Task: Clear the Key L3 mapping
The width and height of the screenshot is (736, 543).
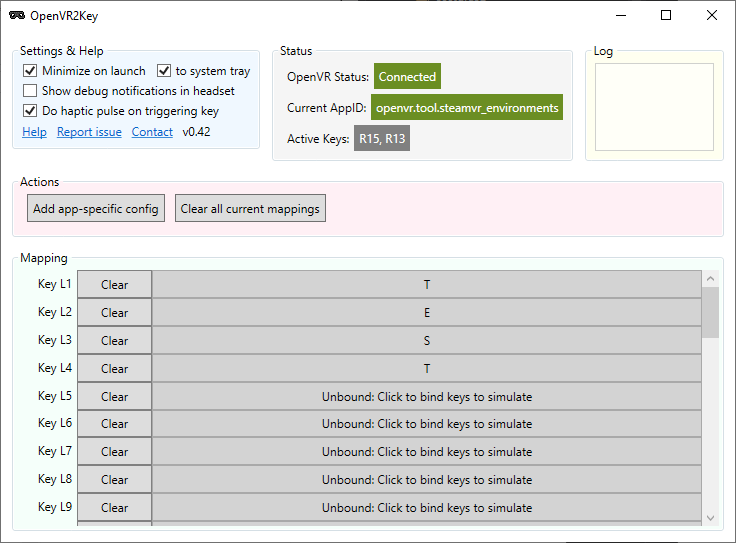Action: [x=115, y=340]
